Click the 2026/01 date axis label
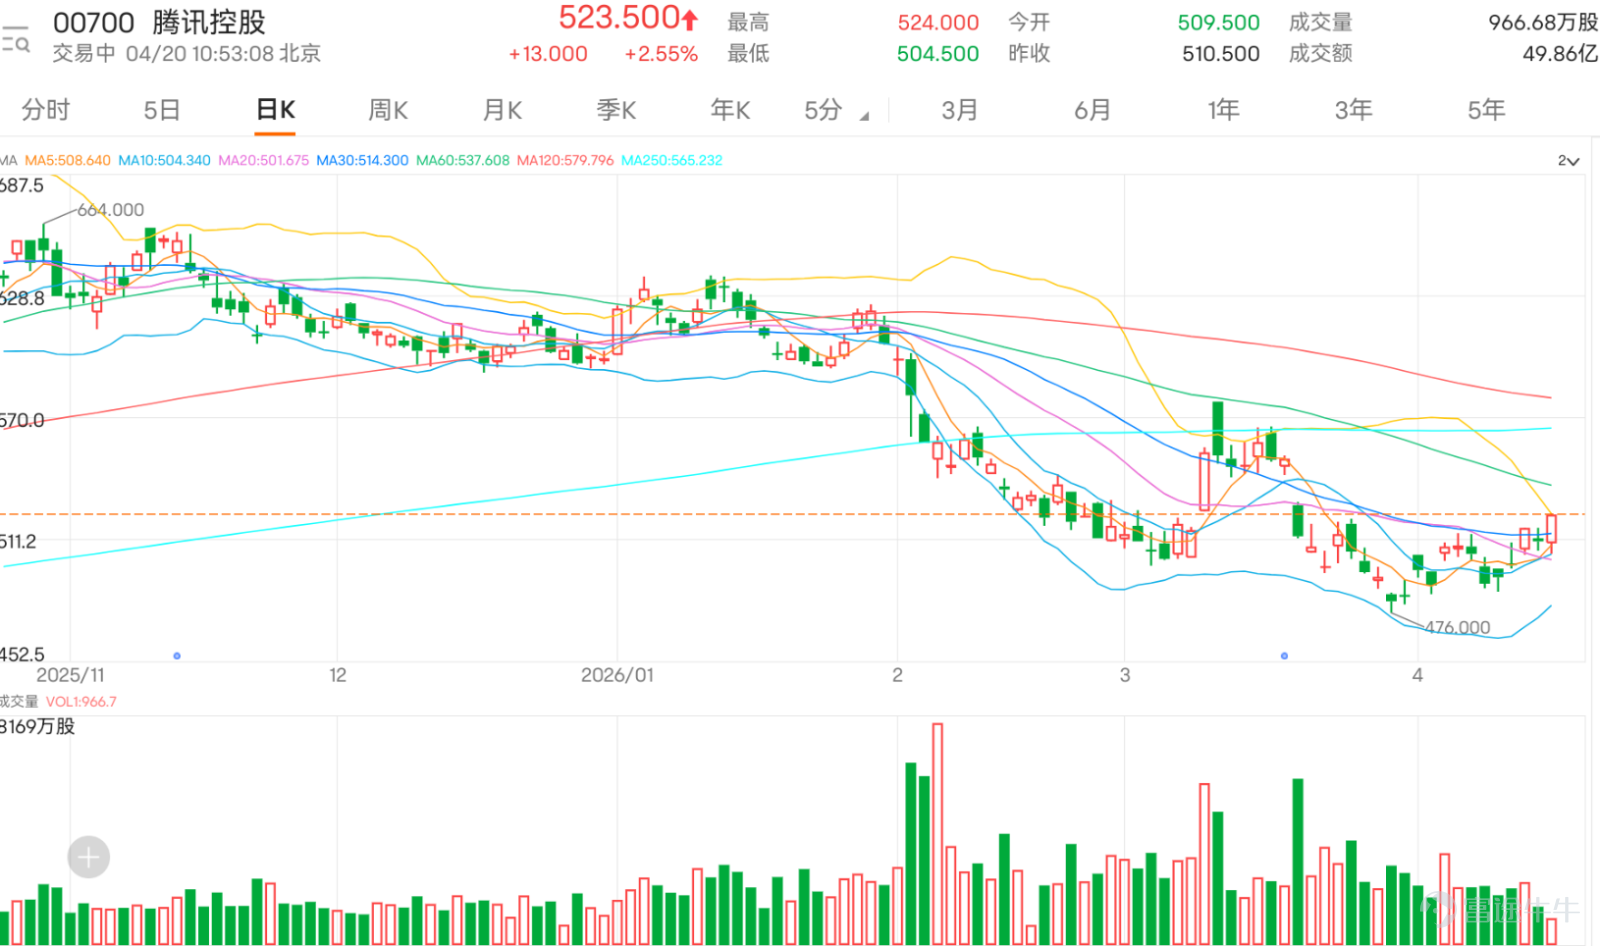The height and width of the screenshot is (946, 1600). (x=617, y=675)
